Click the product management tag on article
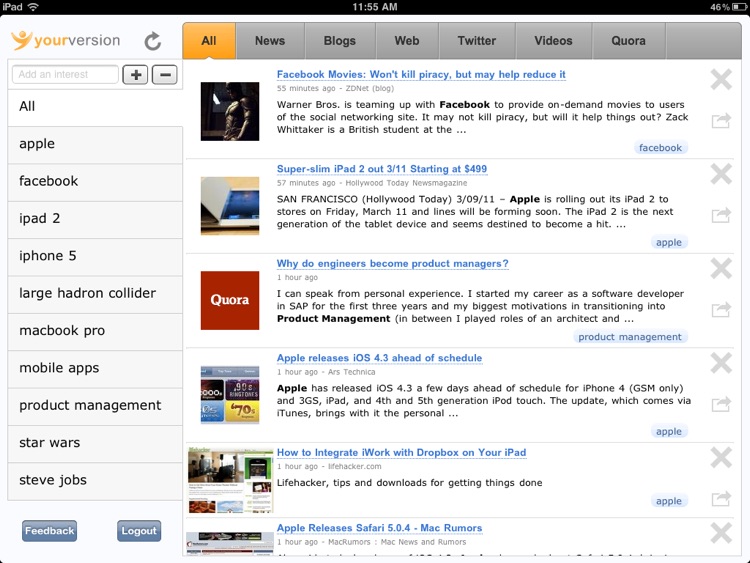Viewport: 750px width, 563px height. click(x=630, y=337)
